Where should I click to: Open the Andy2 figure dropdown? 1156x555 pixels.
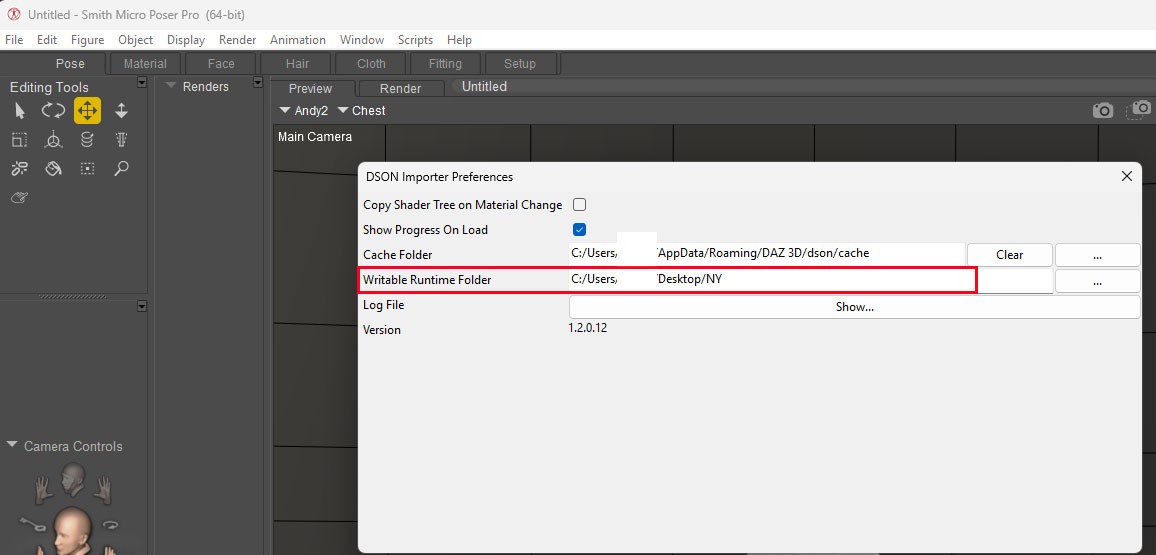(304, 111)
